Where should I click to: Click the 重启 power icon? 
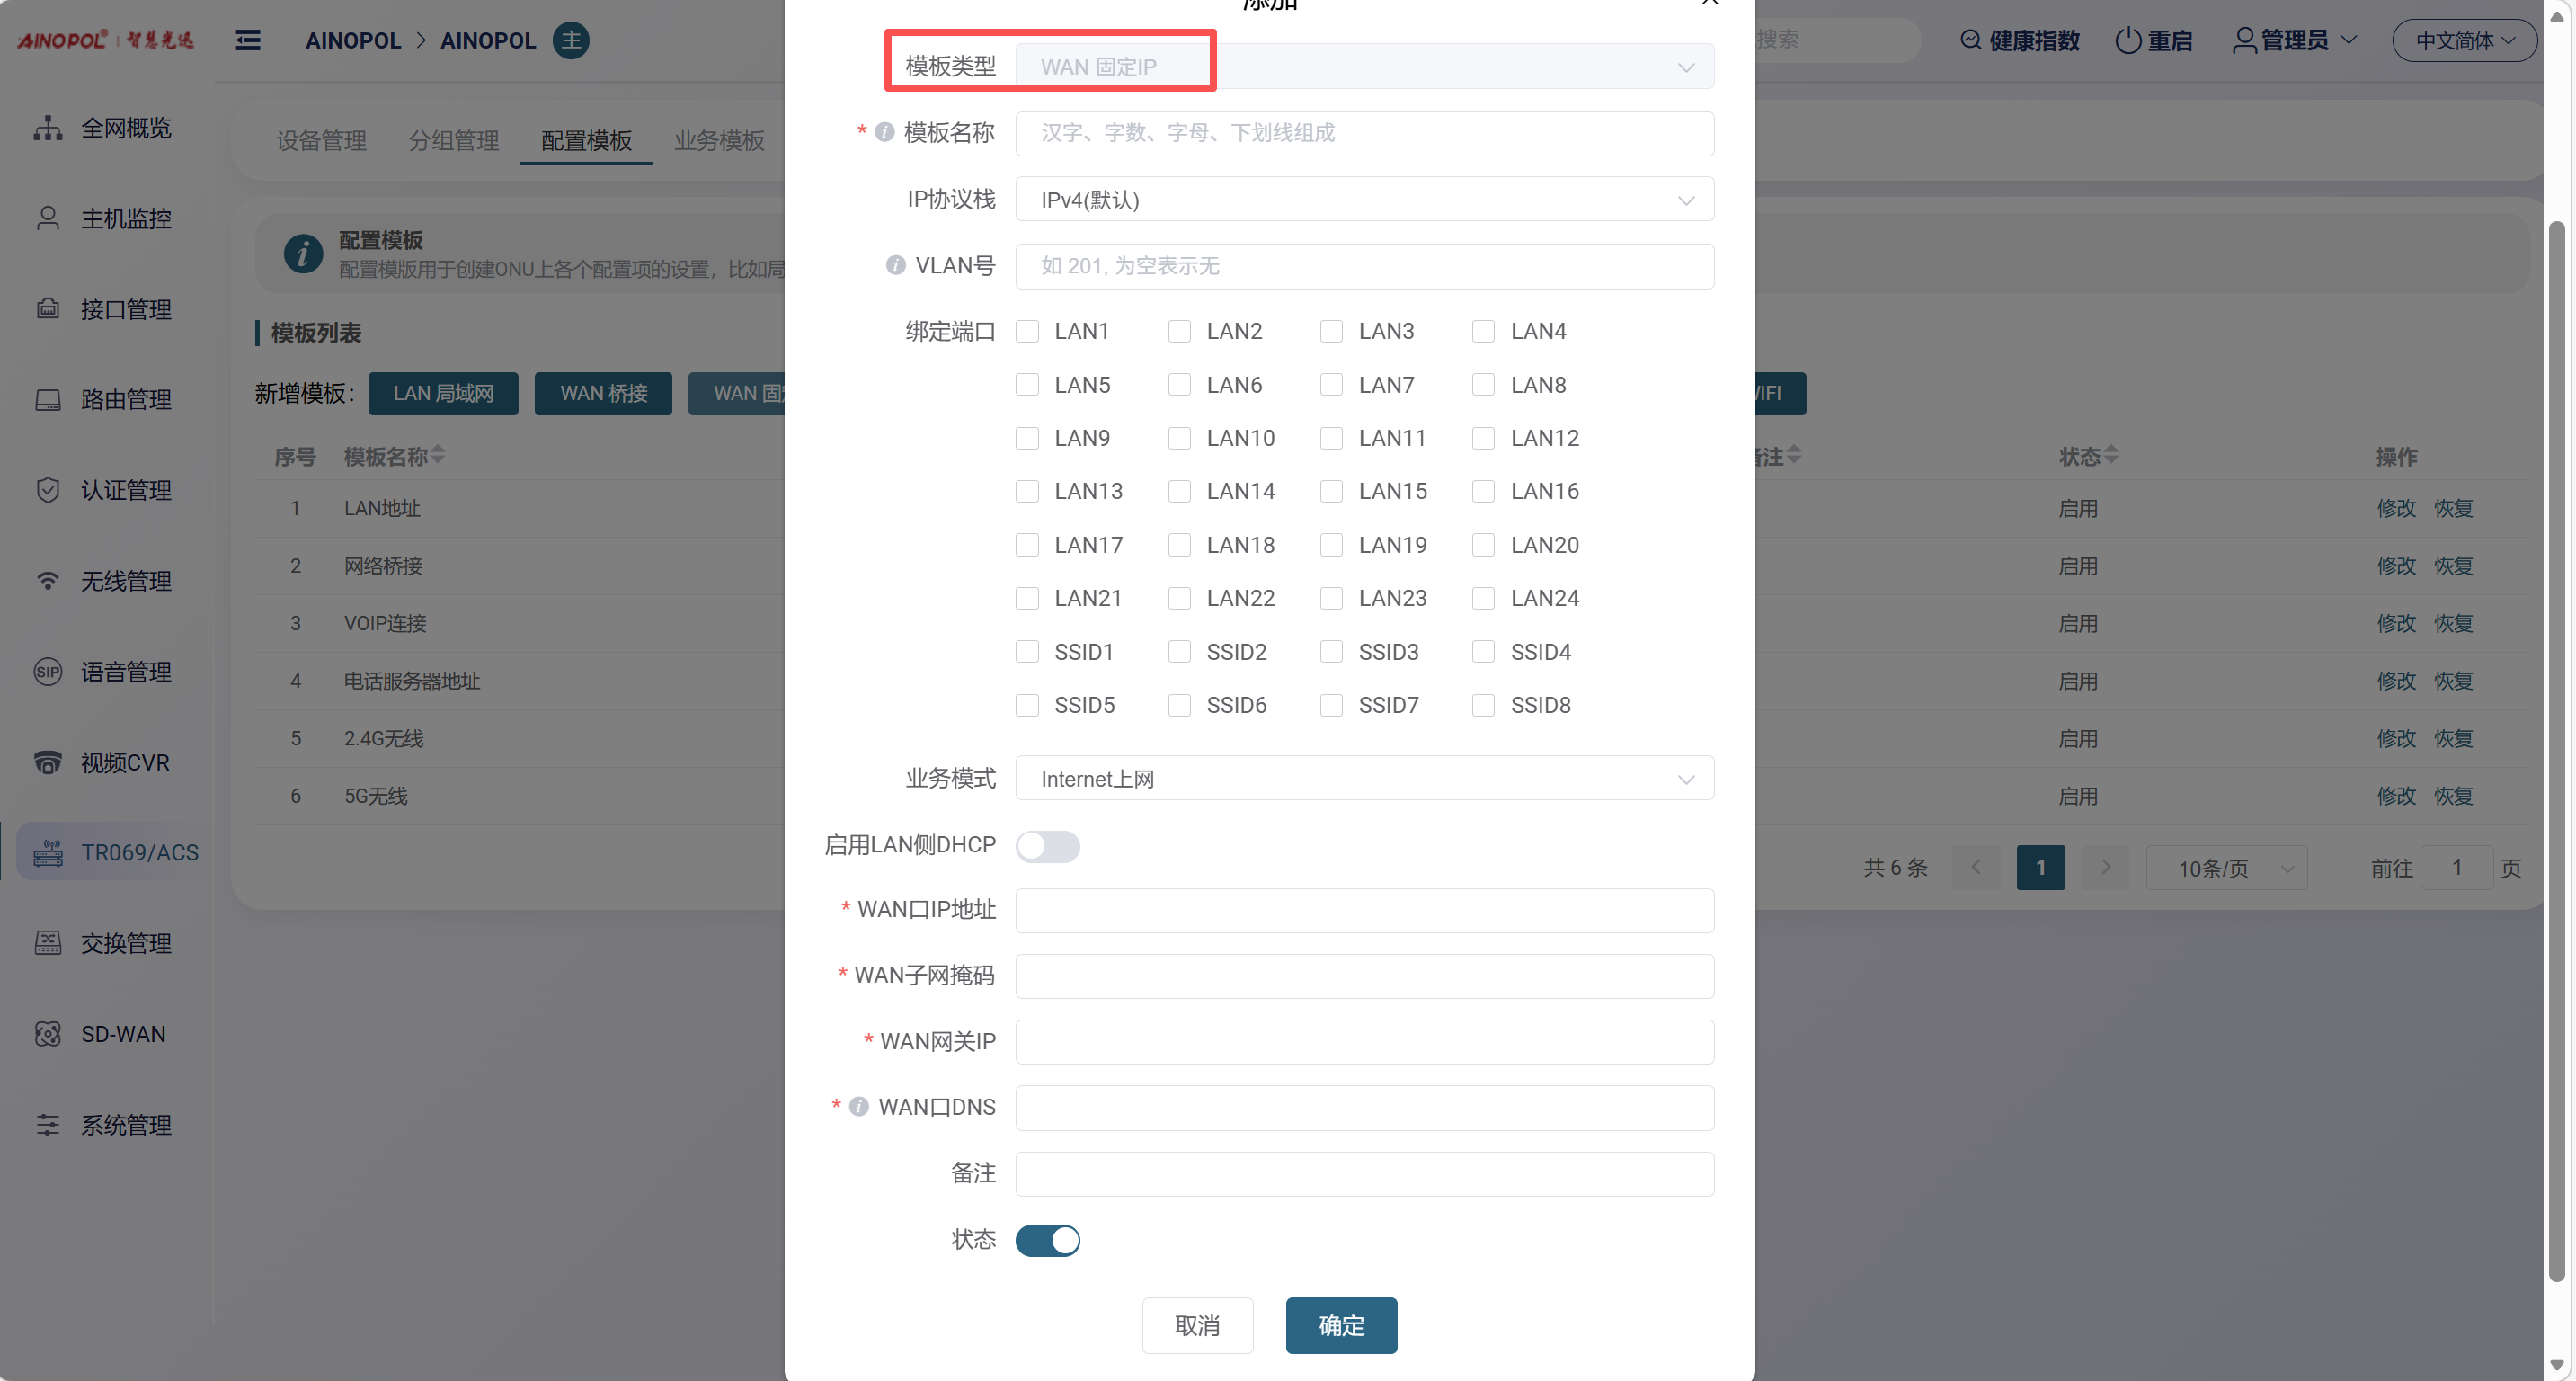2128,40
